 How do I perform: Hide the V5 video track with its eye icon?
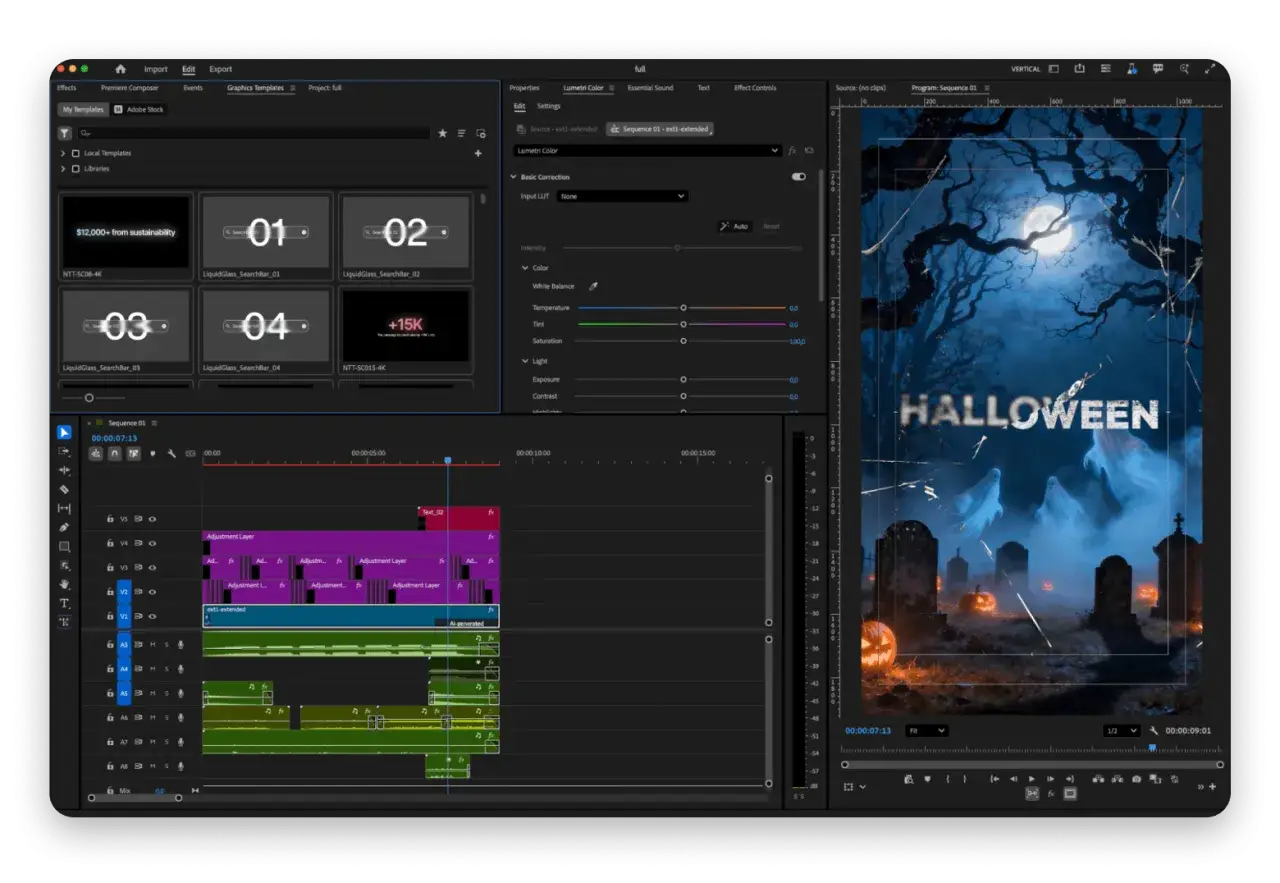point(153,518)
